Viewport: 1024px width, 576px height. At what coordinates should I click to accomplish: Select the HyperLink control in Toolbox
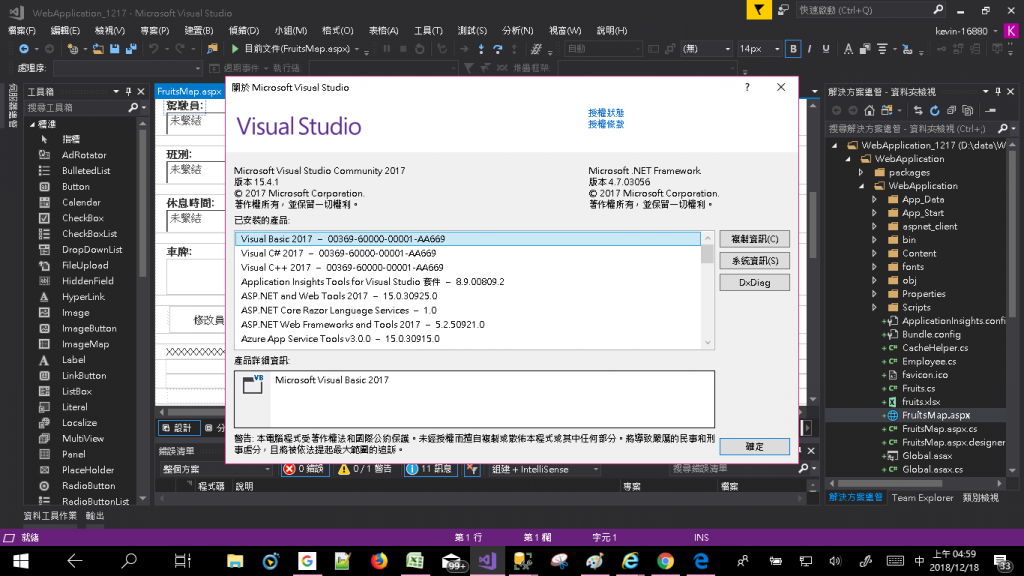[x=83, y=296]
